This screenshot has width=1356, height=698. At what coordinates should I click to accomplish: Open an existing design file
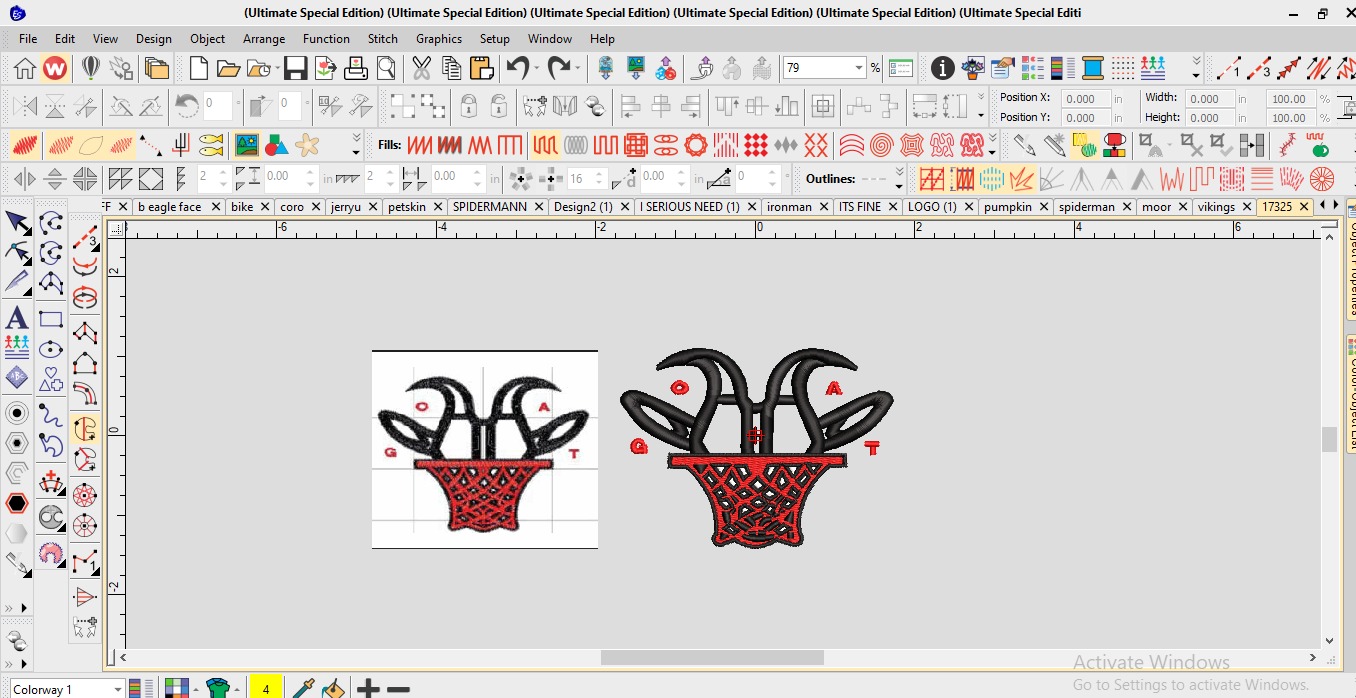tap(229, 68)
